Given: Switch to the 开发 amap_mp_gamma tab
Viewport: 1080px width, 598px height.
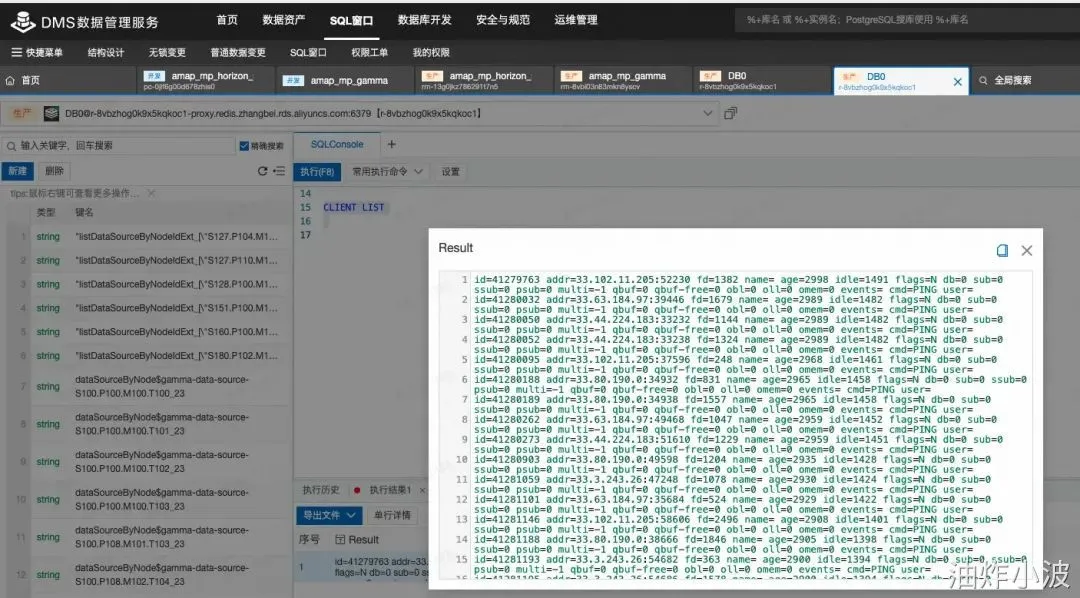Looking at the screenshot, I should click(x=344, y=81).
